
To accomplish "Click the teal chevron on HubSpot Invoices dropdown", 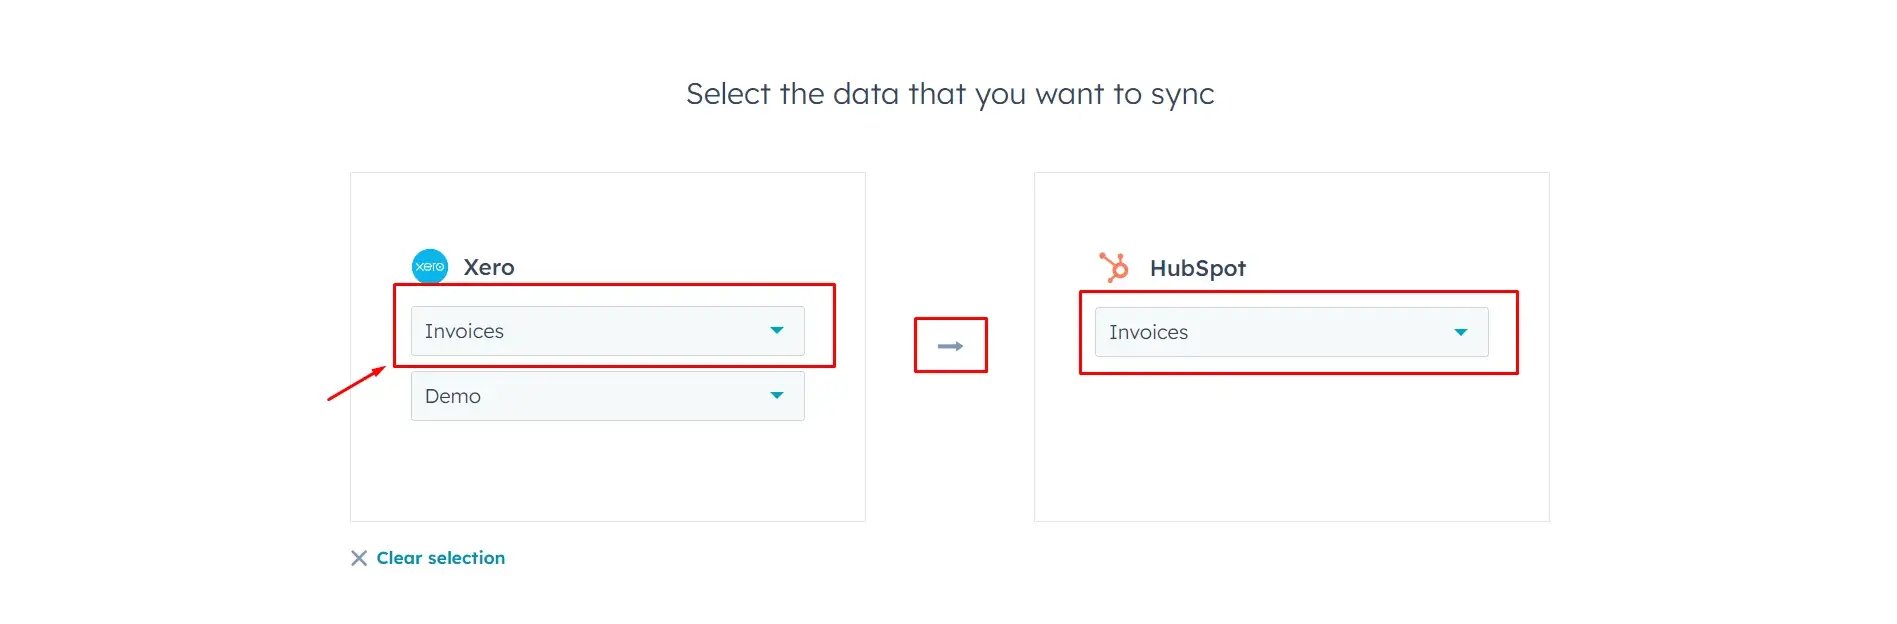I will [1461, 331].
